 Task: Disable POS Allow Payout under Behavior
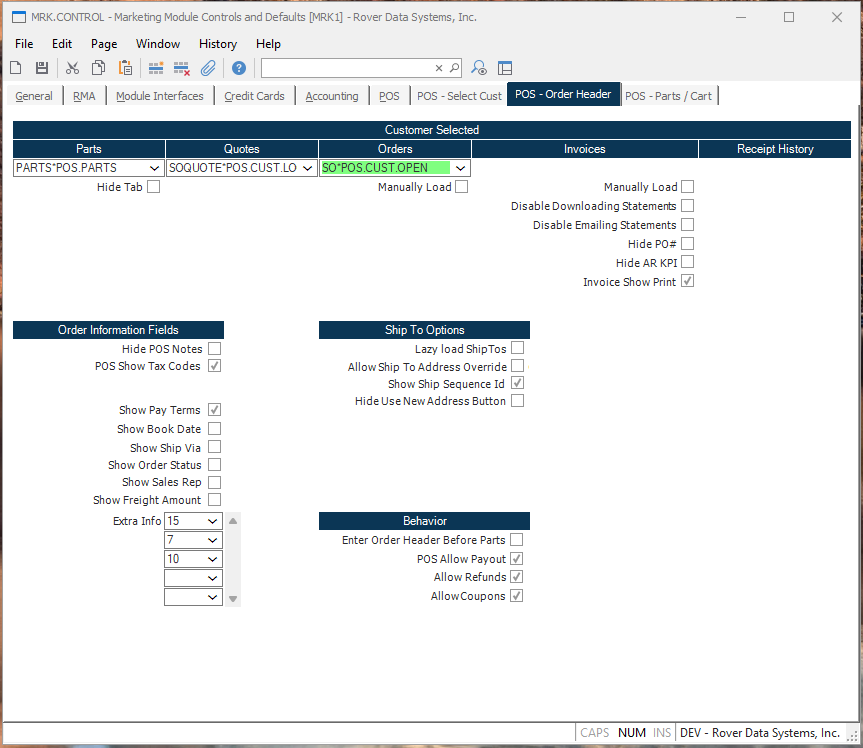pyautogui.click(x=517, y=558)
